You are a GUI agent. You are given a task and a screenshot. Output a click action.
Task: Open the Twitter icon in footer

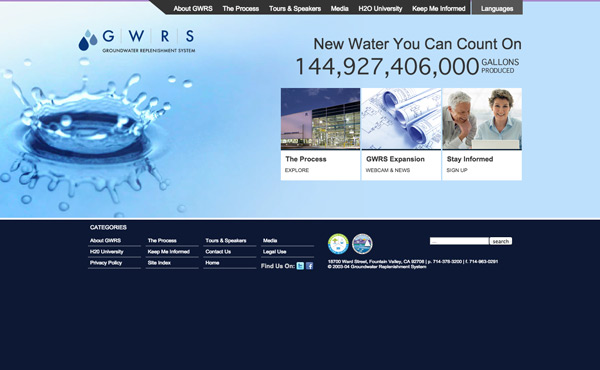click(x=300, y=266)
